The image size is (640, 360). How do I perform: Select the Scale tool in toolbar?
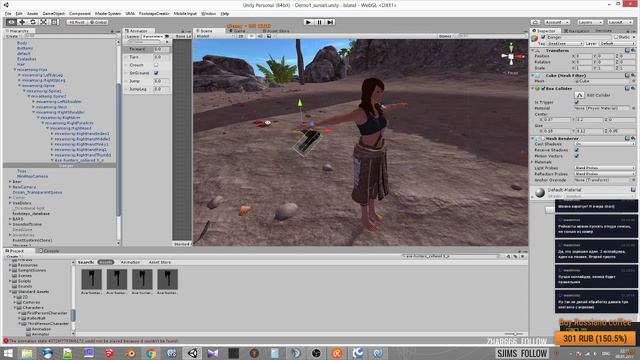[x=43, y=22]
